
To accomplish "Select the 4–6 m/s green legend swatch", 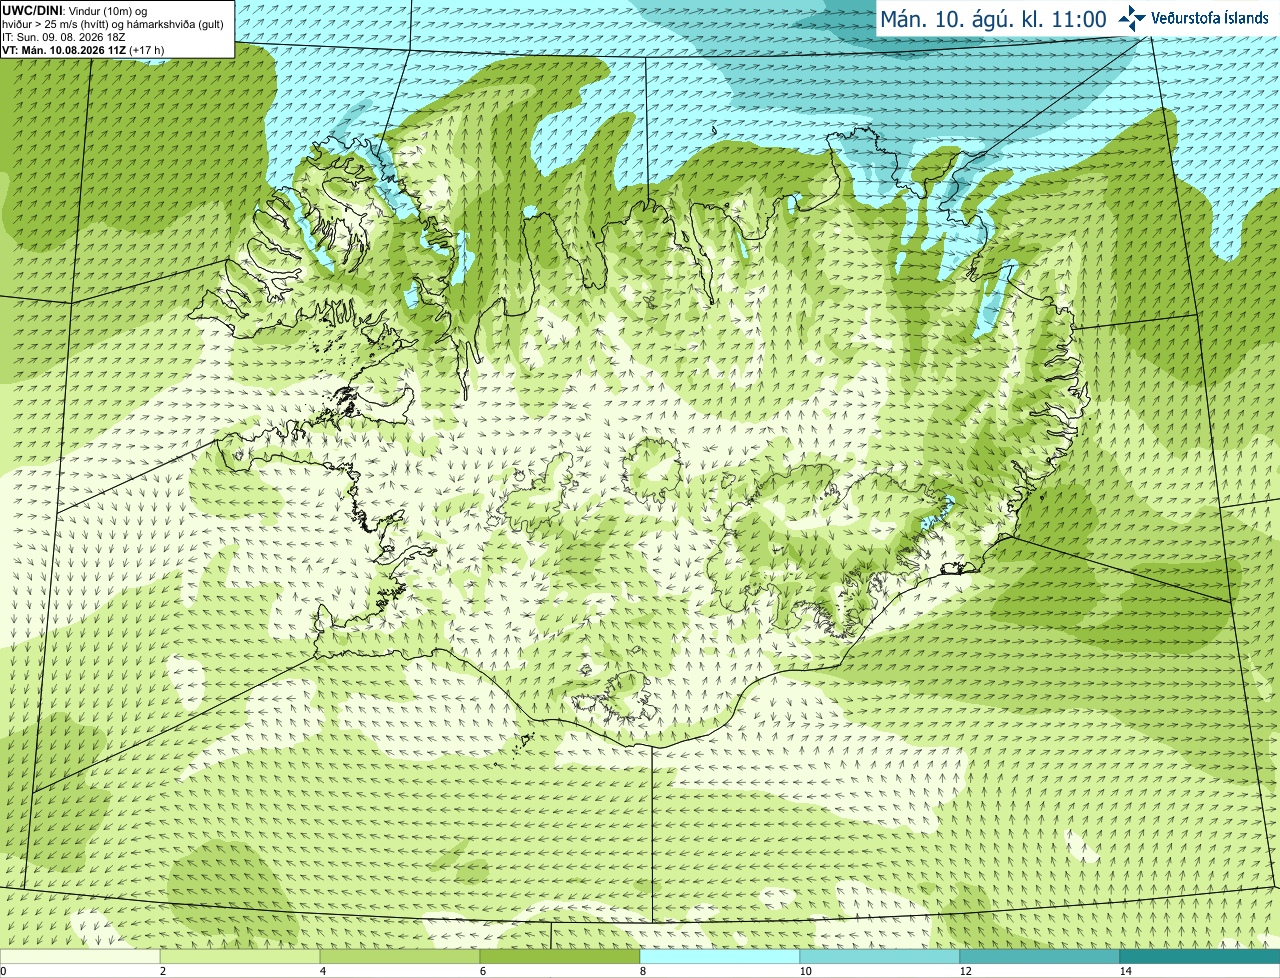I will (x=400, y=957).
